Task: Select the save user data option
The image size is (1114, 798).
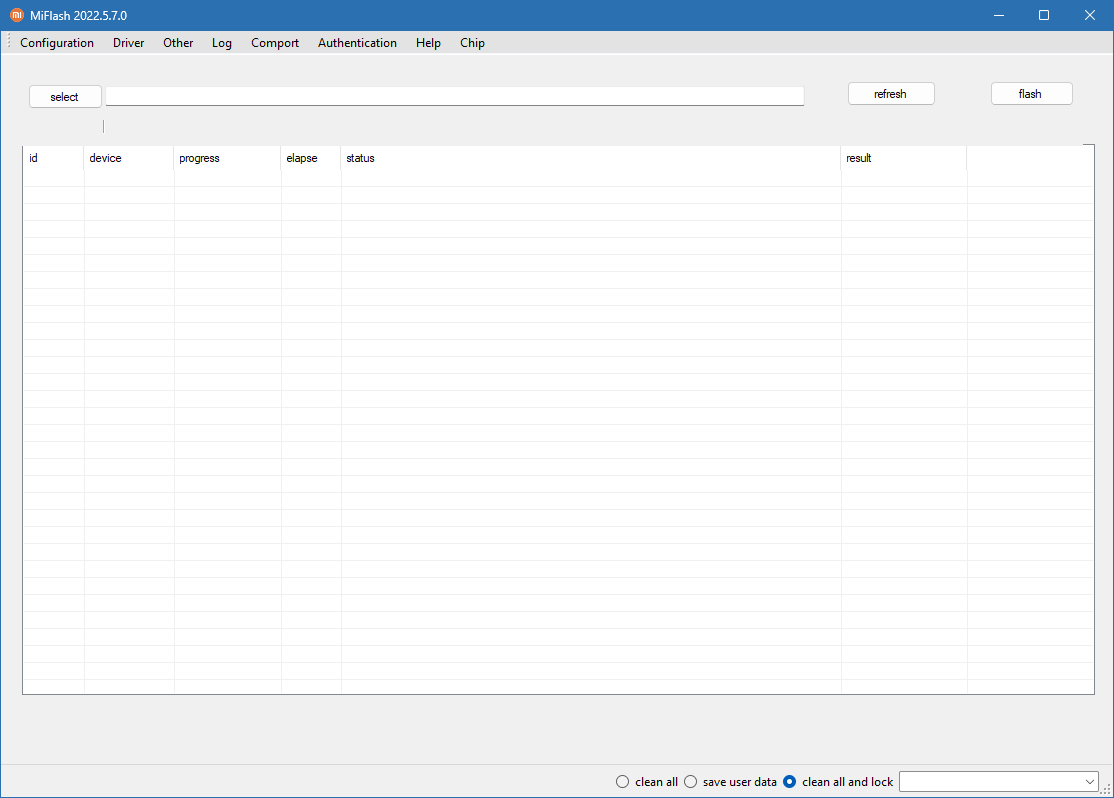Action: 730,782
